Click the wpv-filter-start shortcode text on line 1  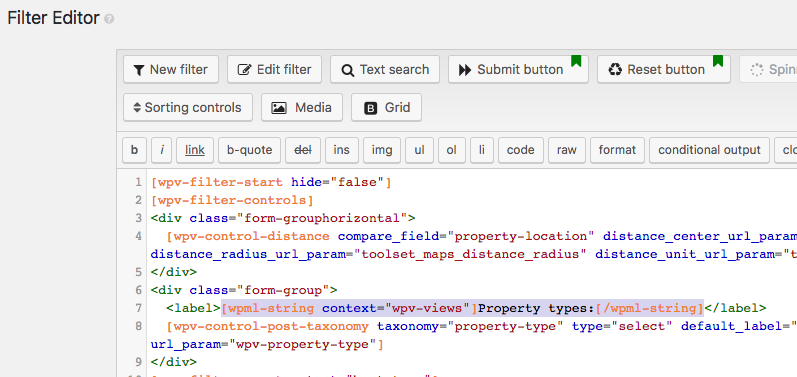point(221,182)
